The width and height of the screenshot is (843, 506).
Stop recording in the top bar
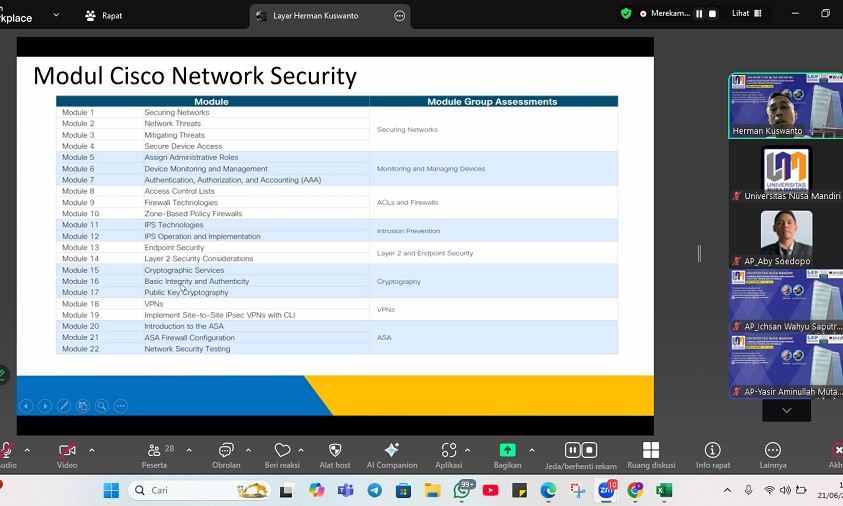pos(712,14)
